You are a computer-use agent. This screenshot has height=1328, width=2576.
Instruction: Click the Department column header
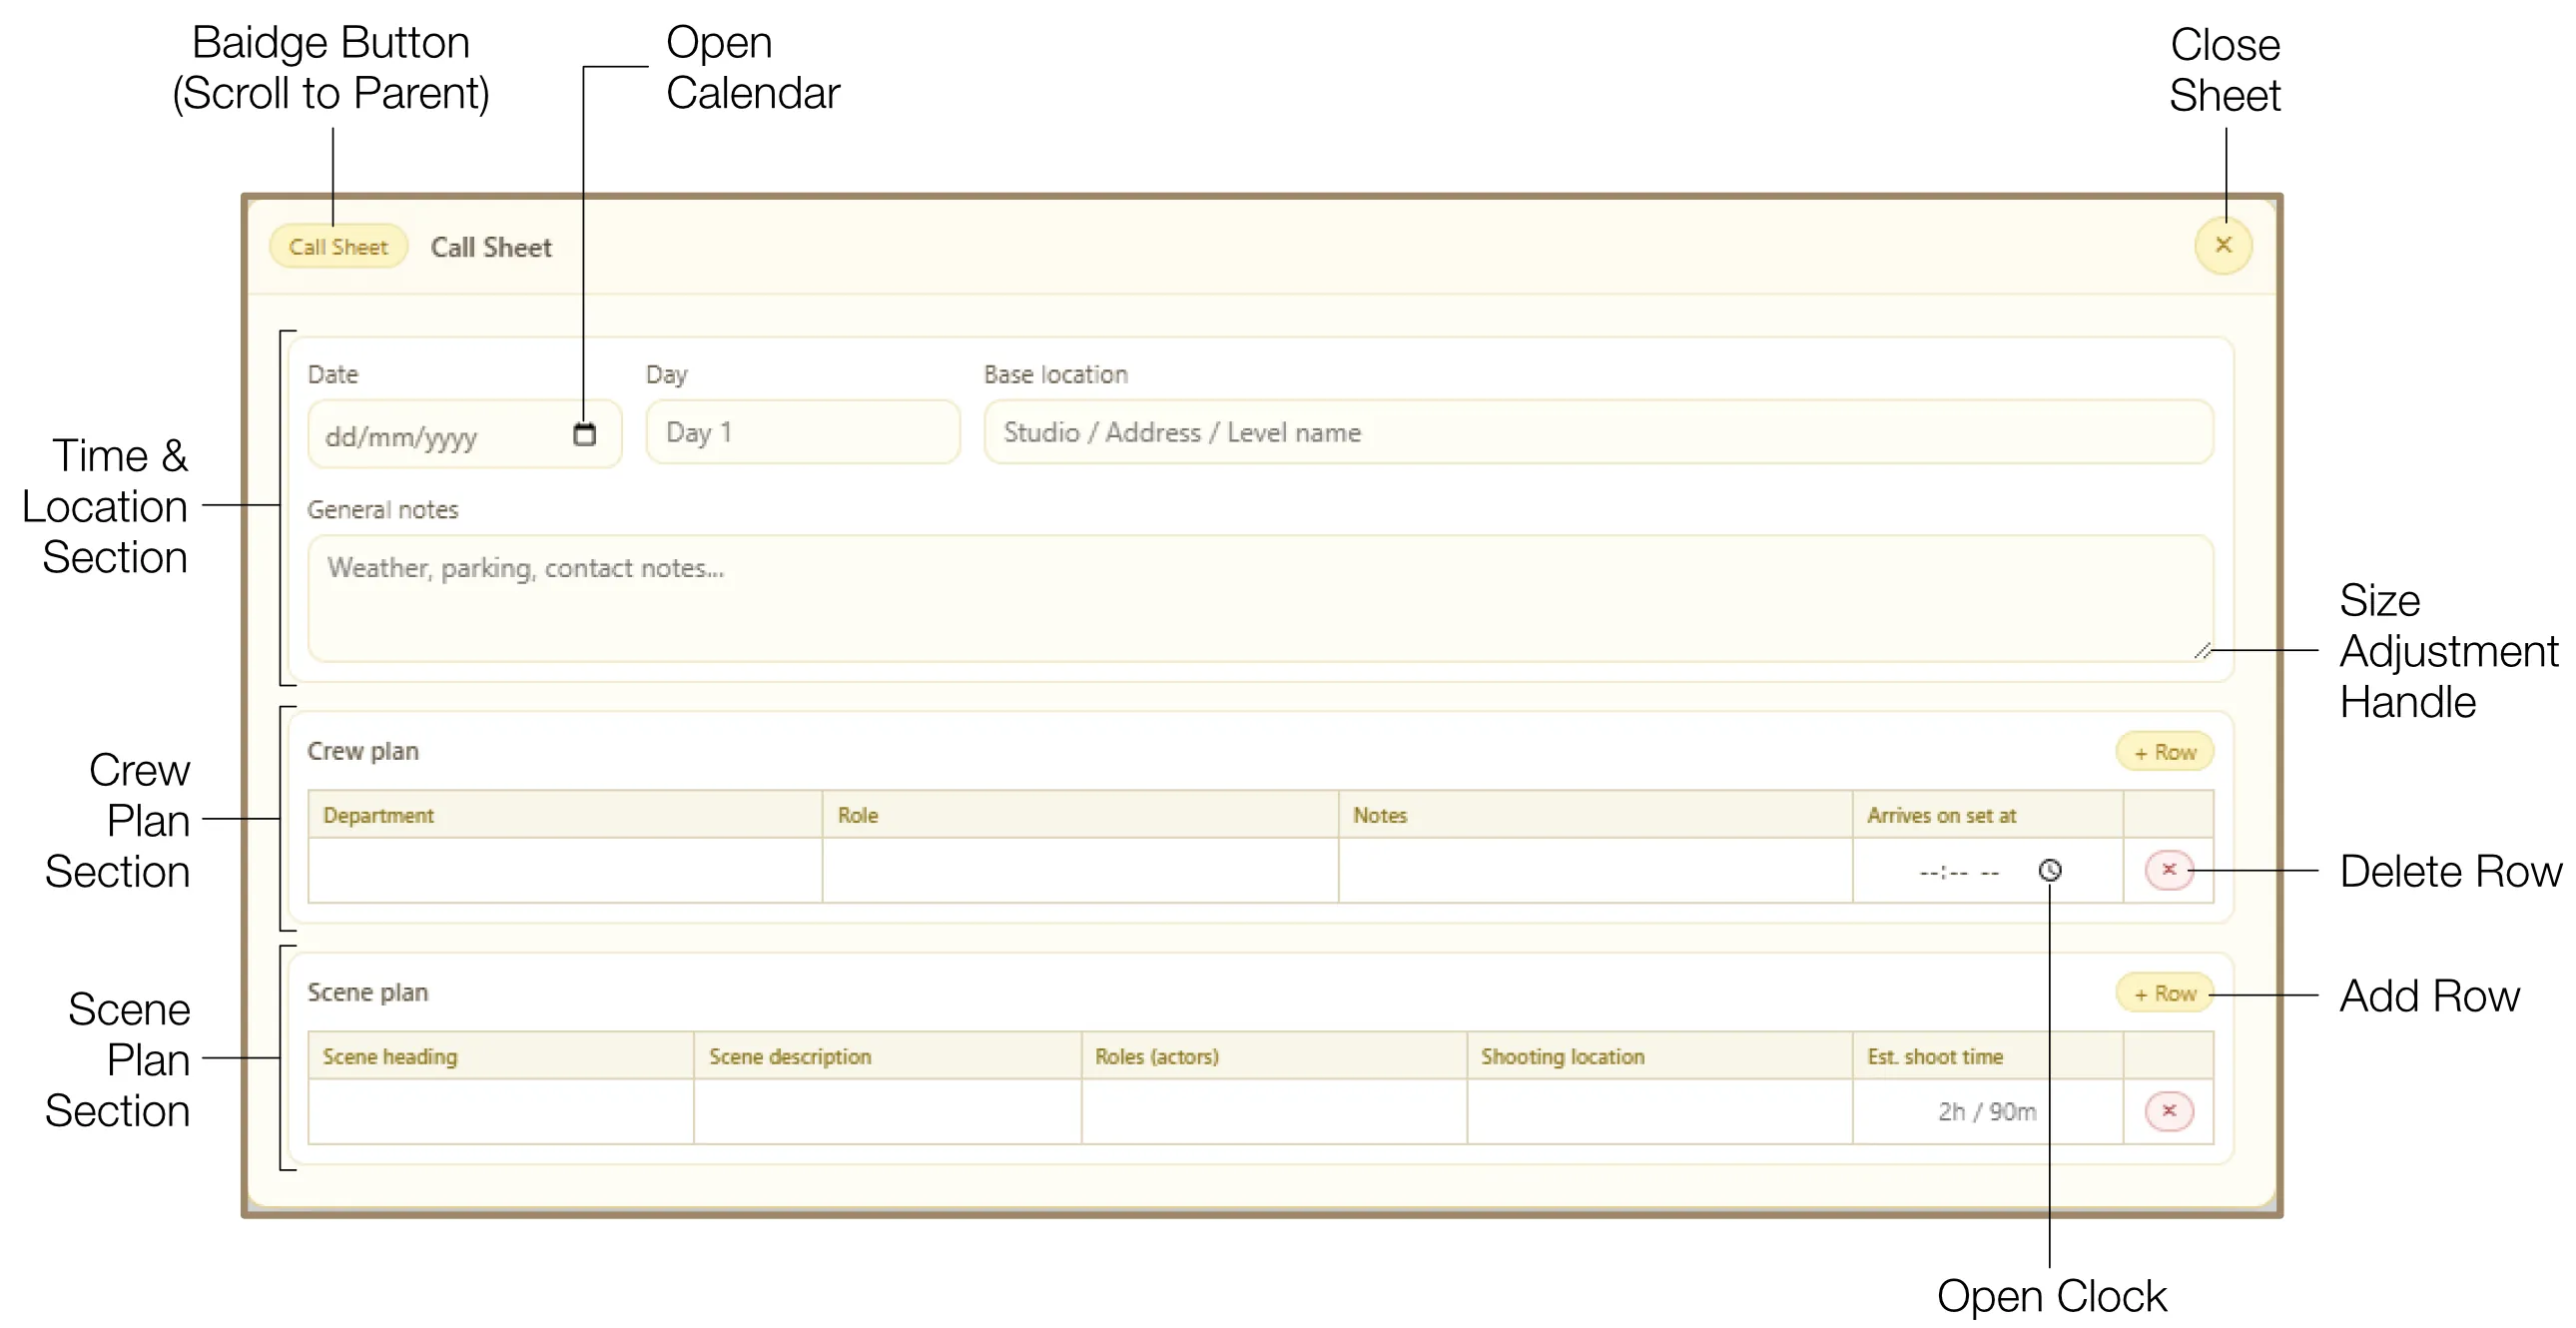coord(565,814)
